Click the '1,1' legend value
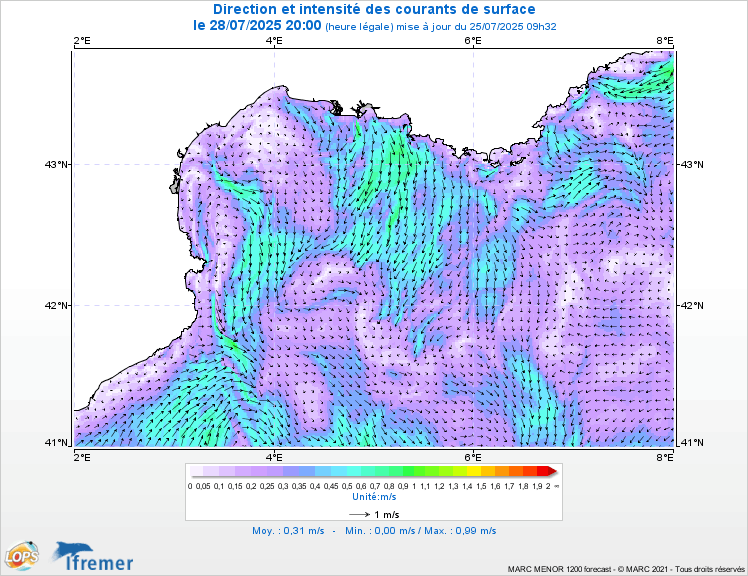This screenshot has width=748, height=576. (425, 486)
